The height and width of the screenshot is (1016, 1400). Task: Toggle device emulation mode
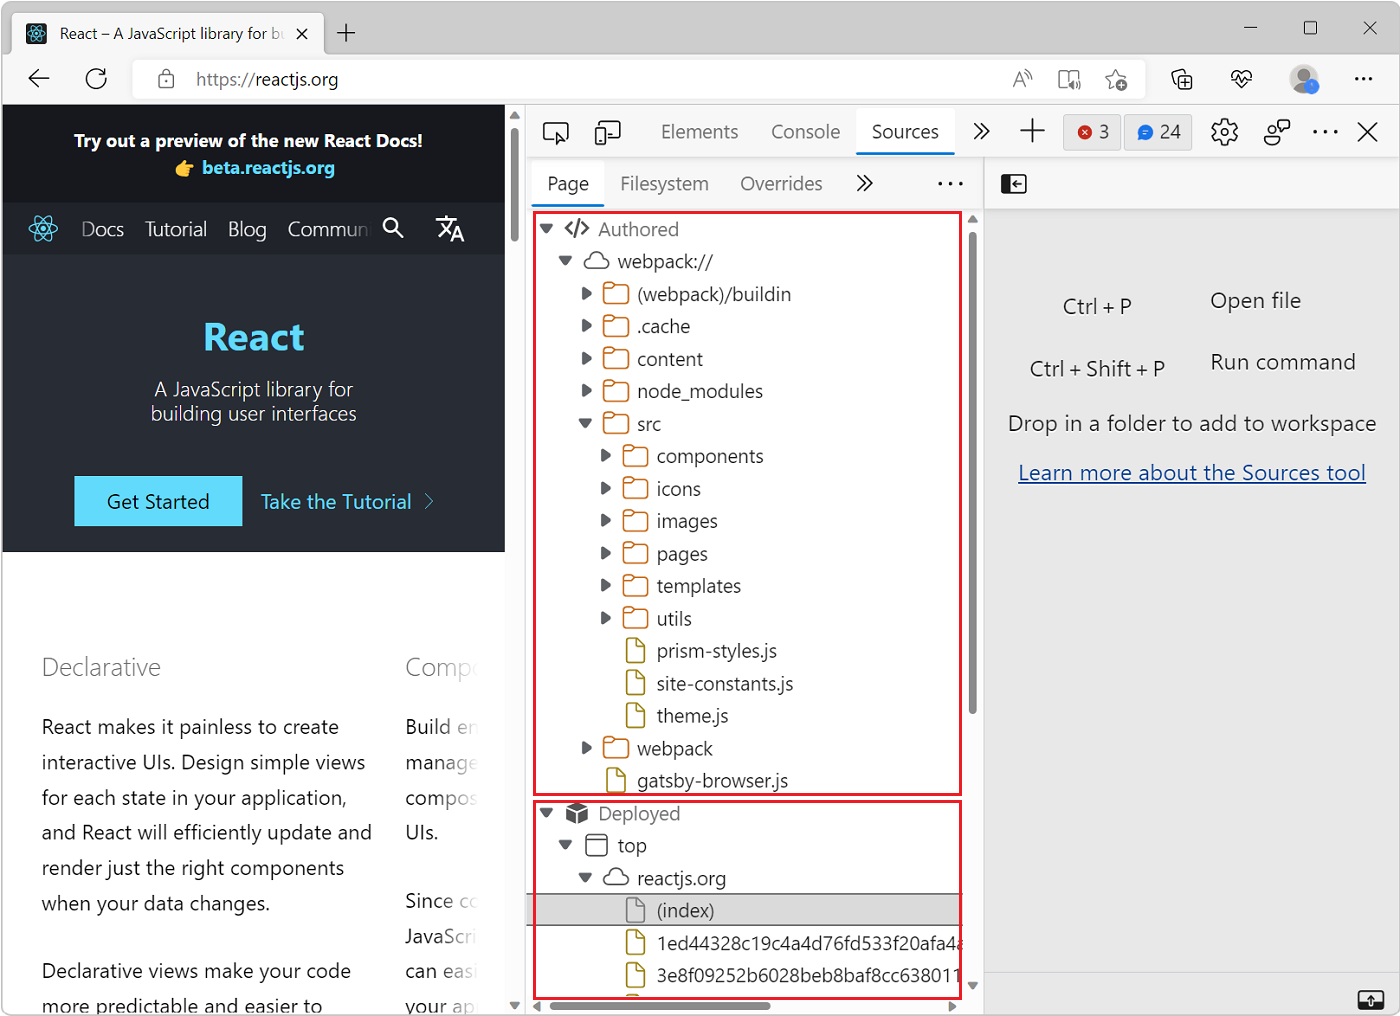(x=607, y=131)
